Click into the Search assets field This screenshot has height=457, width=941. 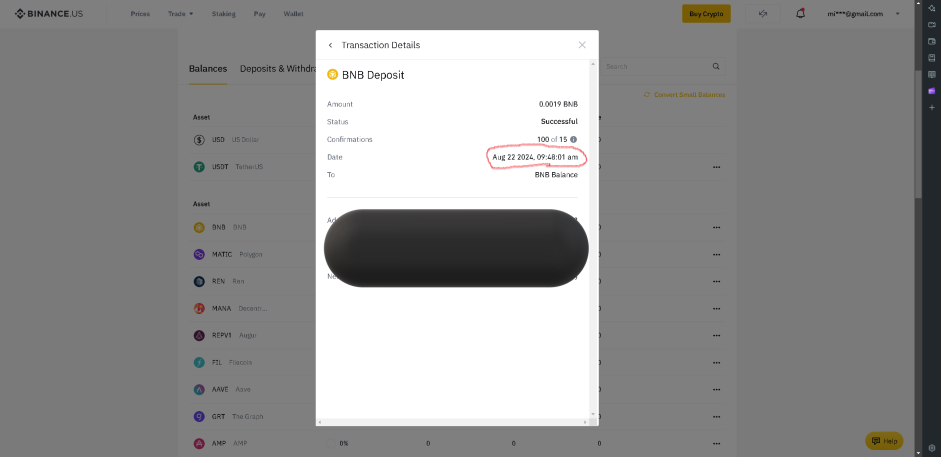[x=657, y=67]
